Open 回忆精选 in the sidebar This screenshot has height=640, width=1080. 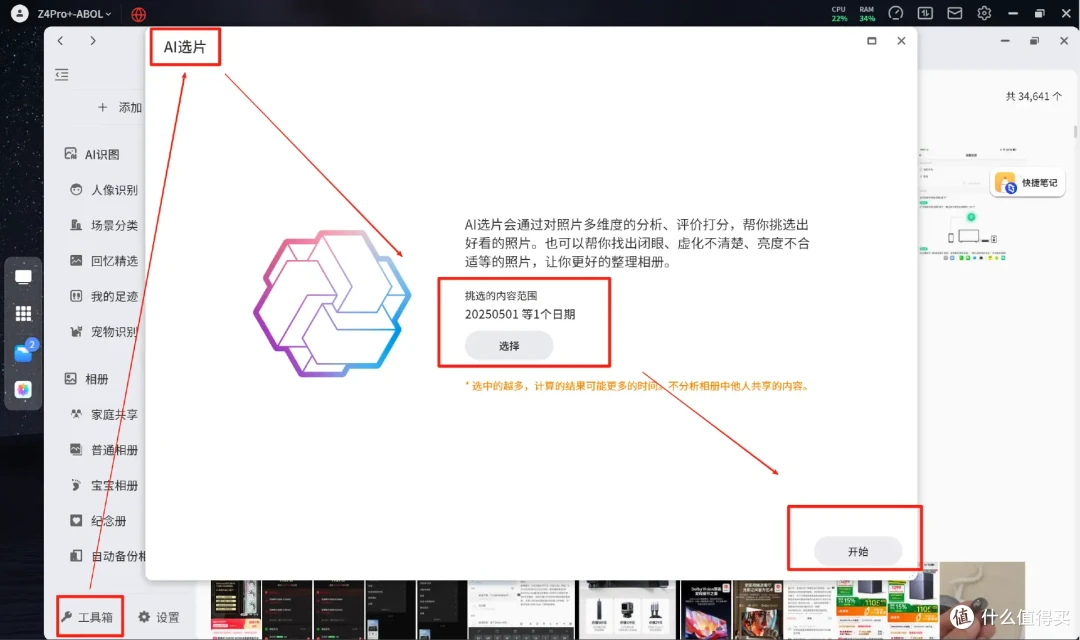(104, 260)
